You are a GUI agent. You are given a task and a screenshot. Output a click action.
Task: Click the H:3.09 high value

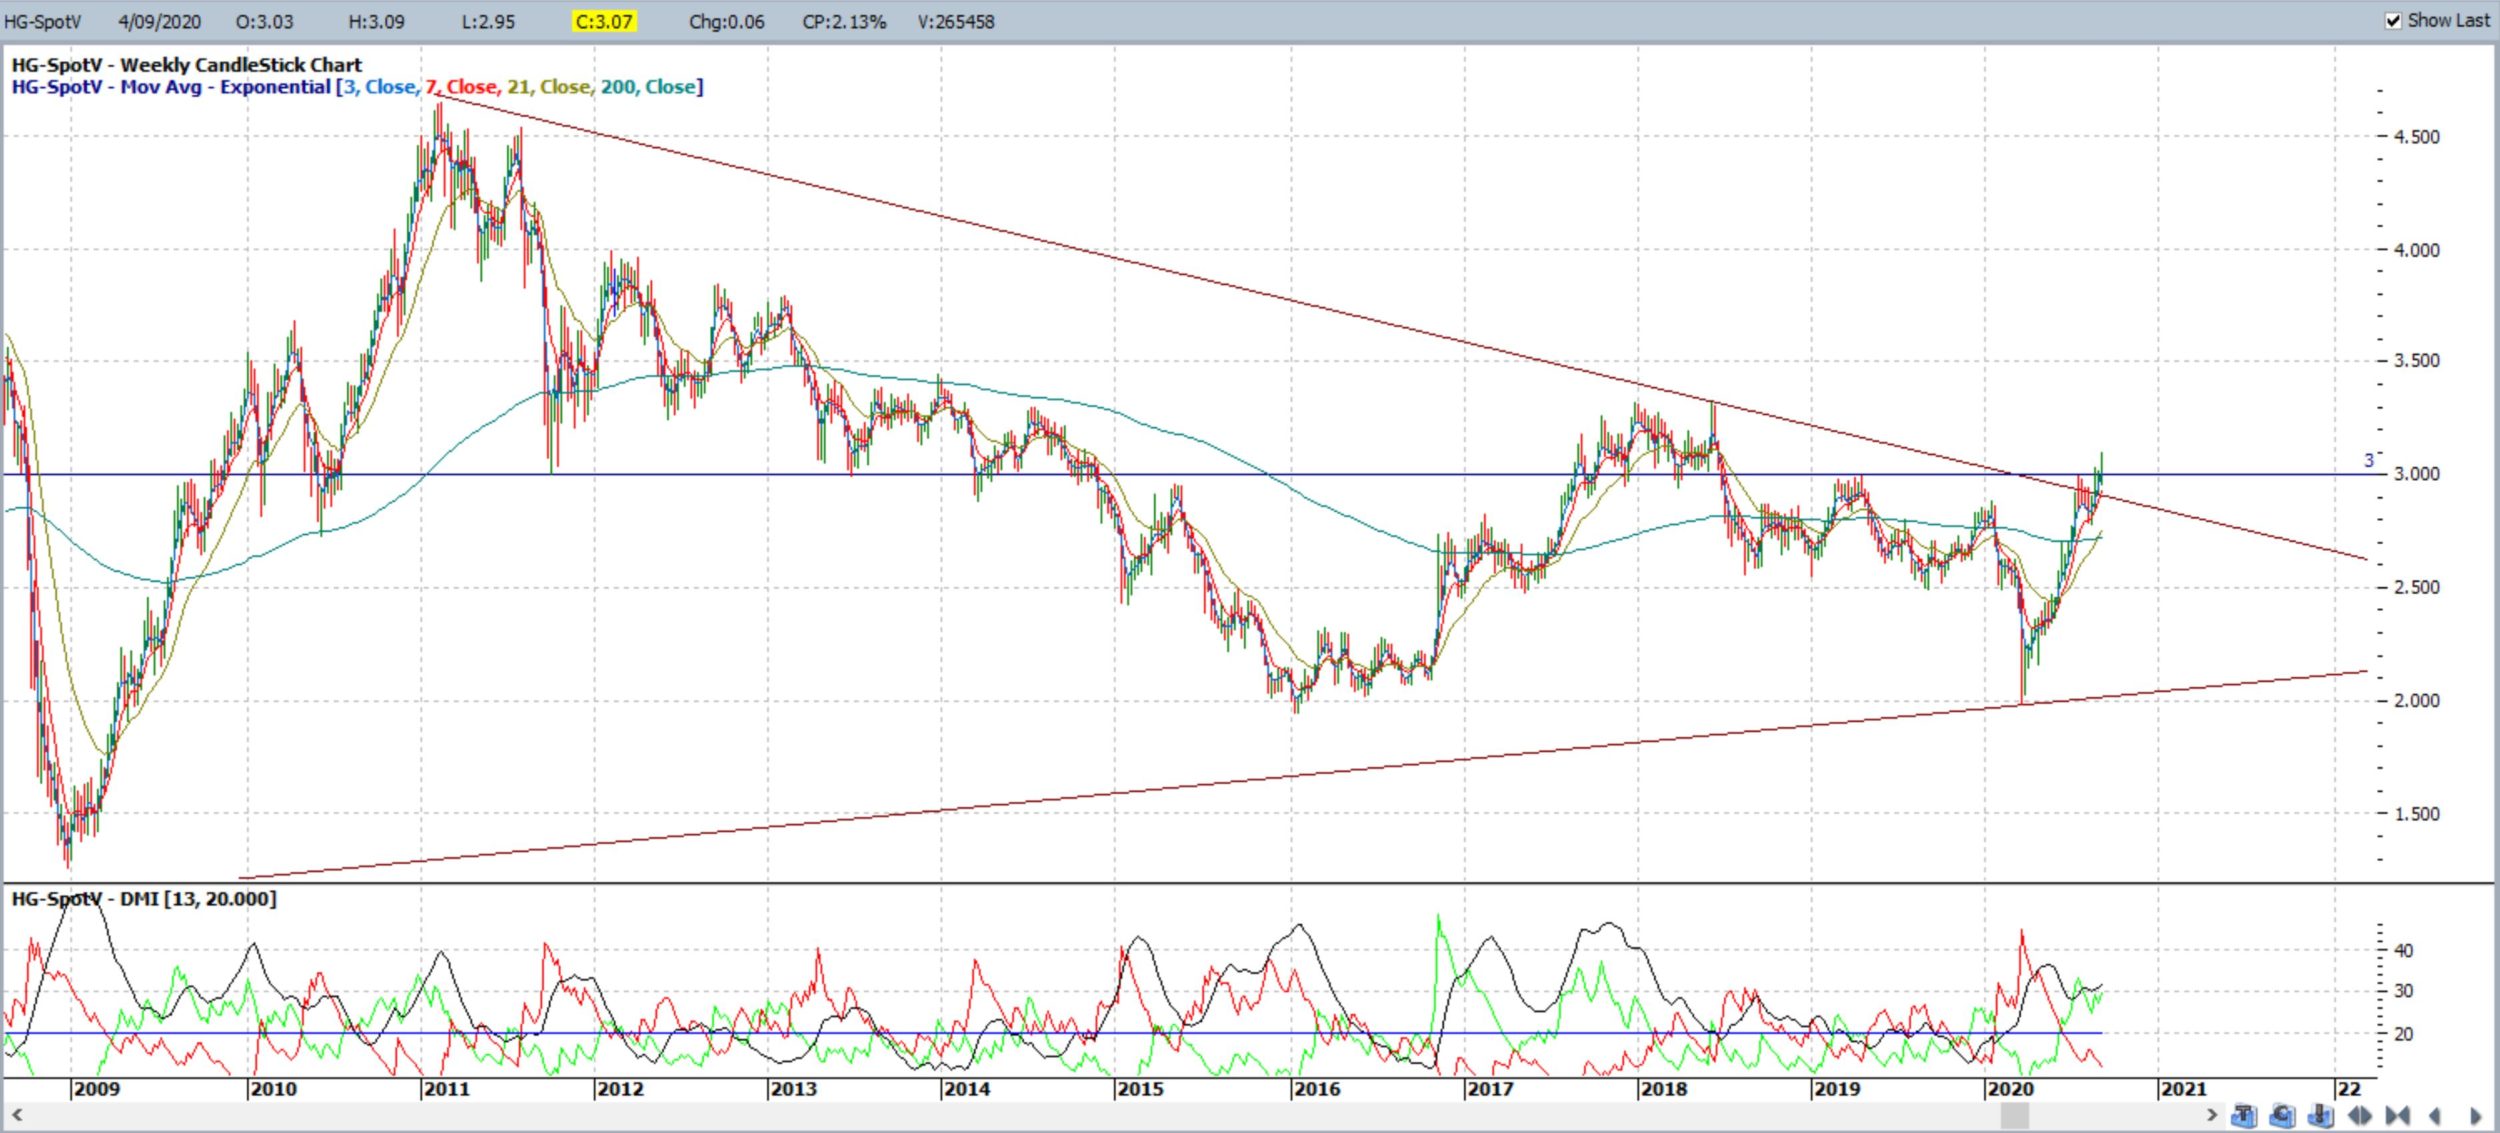(377, 21)
